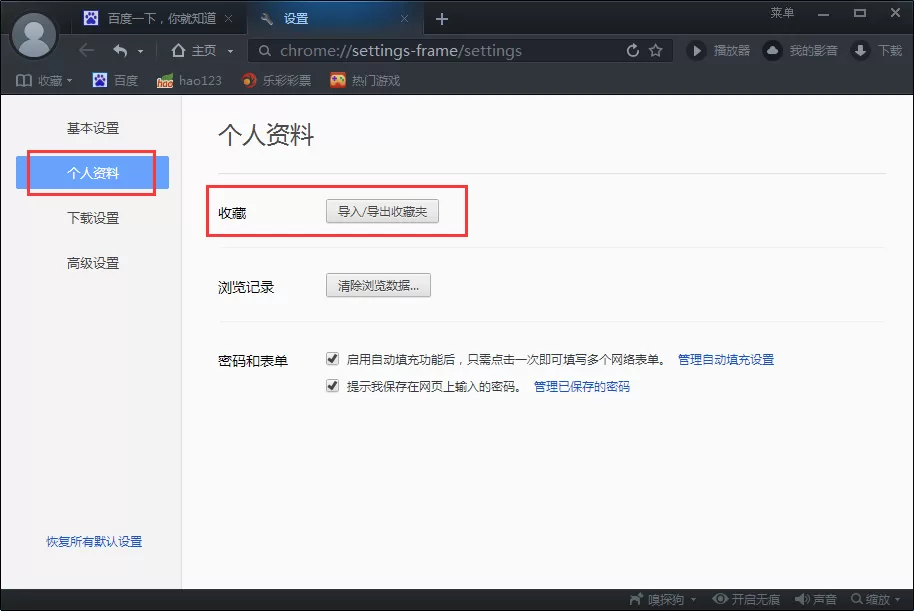Open the hao123 bookmark
The width and height of the screenshot is (914, 611).
pyautogui.click(x=189, y=80)
